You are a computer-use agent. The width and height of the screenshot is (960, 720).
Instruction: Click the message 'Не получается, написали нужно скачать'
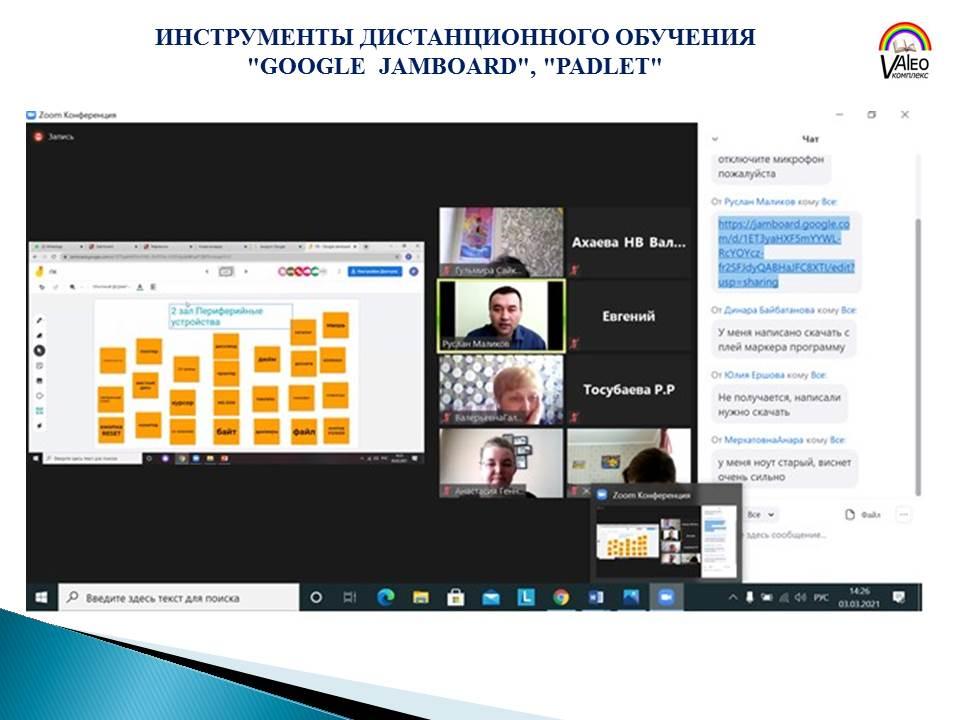[779, 405]
